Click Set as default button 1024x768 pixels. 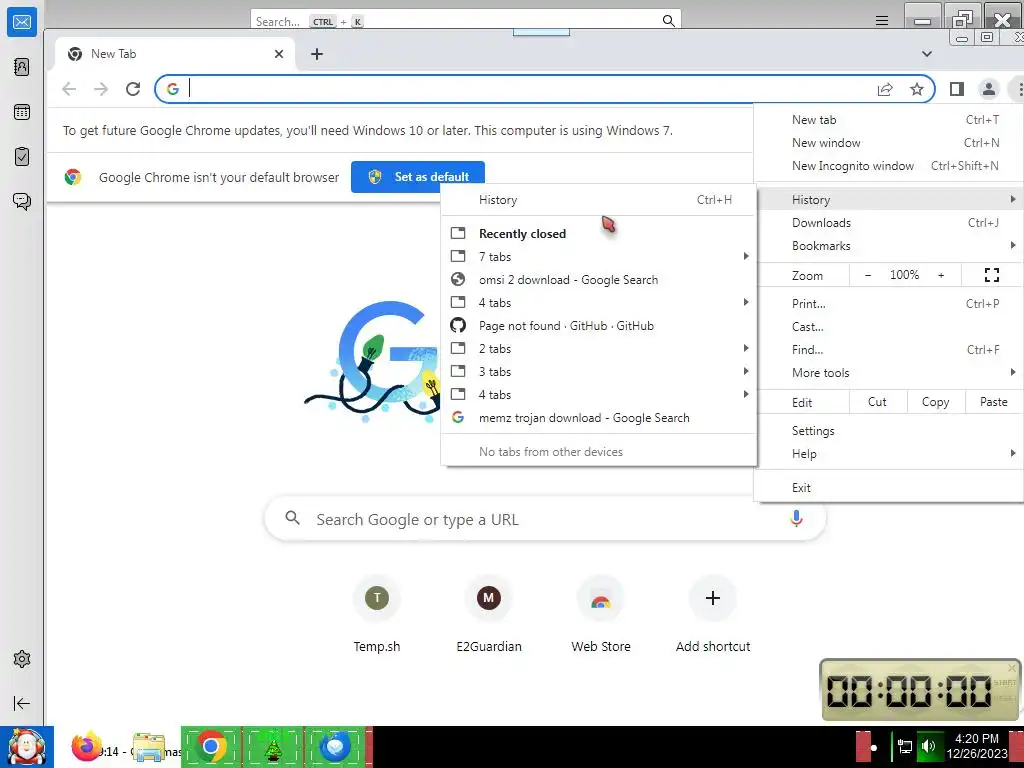[418, 177]
